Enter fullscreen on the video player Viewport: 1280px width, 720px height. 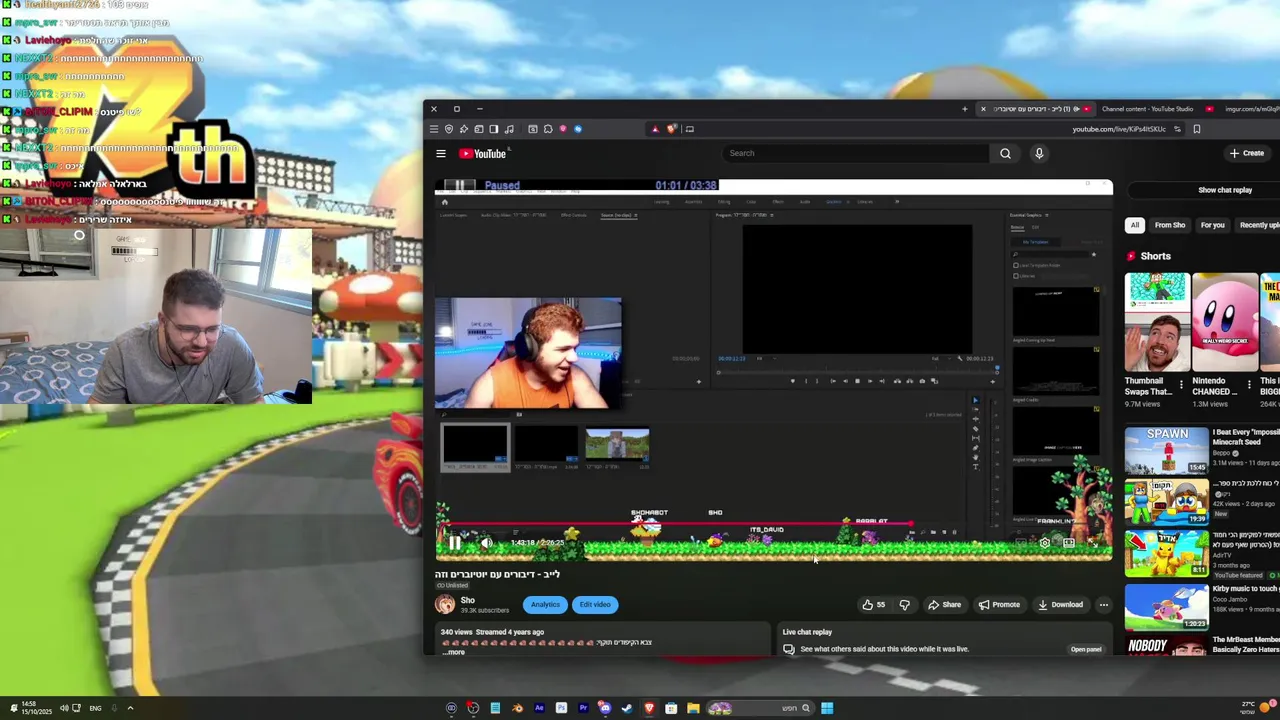pos(1093,543)
